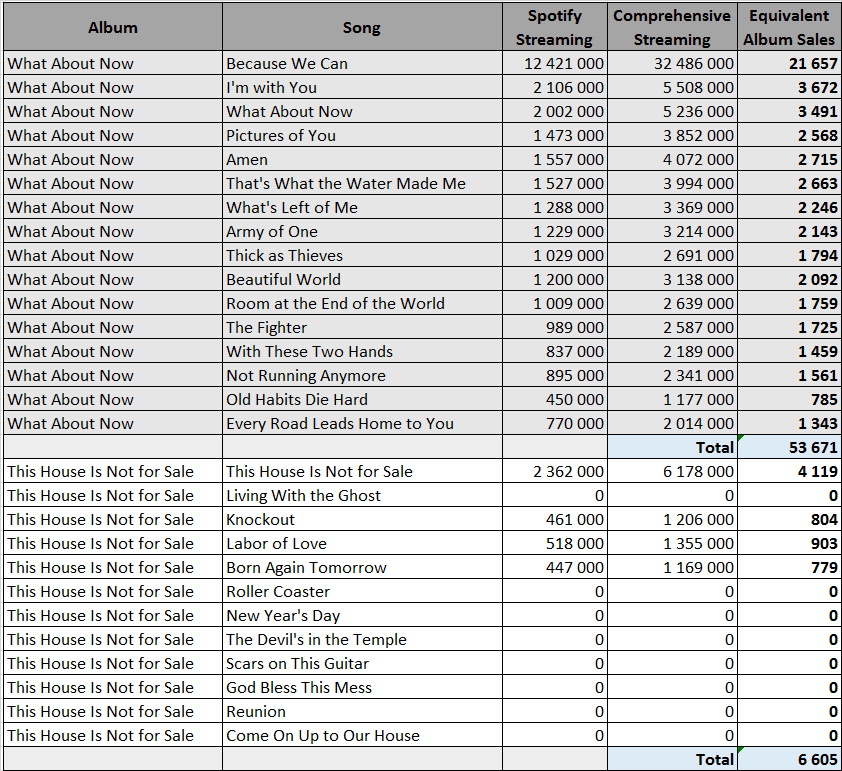Select 'Come On Up to Our House'
This screenshot has width=842, height=771.
[362, 735]
